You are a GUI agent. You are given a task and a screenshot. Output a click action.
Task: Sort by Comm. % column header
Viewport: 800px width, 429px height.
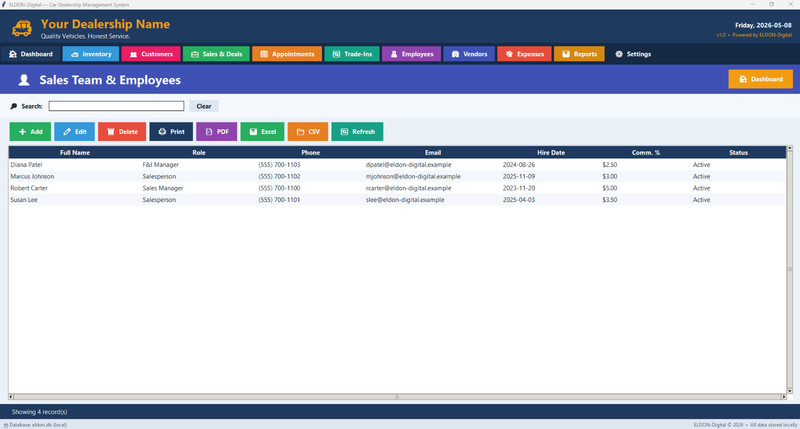(646, 153)
